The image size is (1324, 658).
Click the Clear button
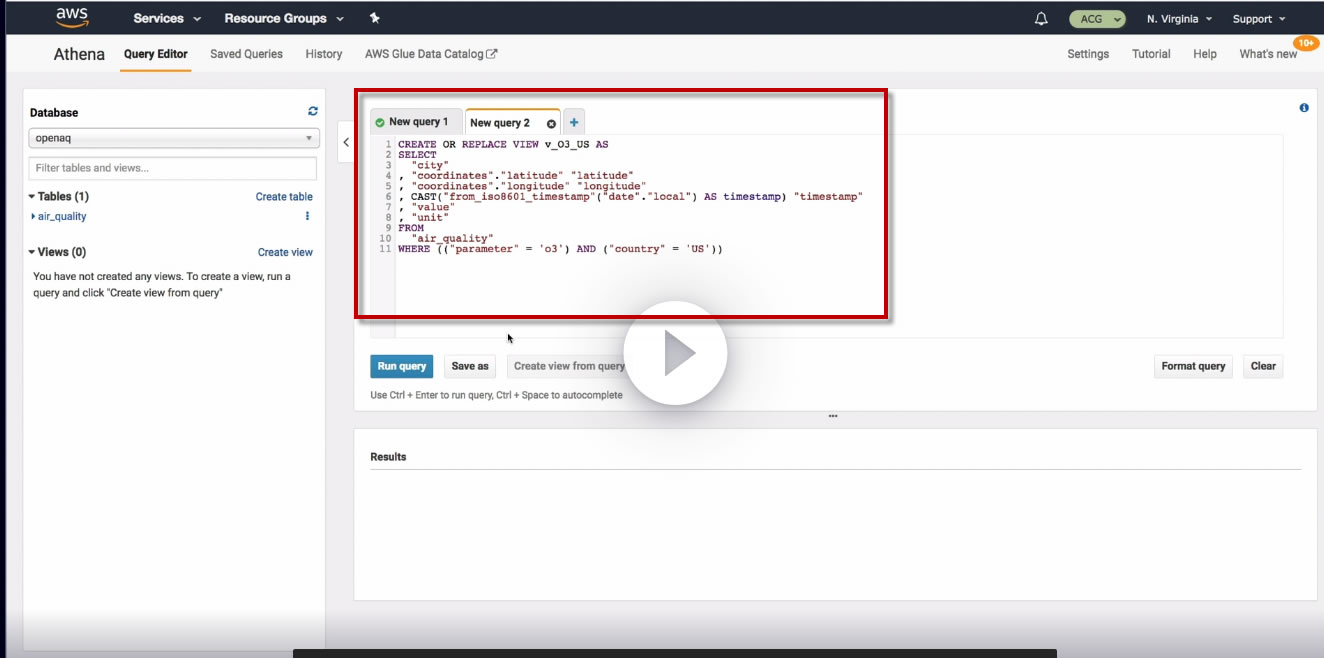[x=1263, y=366]
